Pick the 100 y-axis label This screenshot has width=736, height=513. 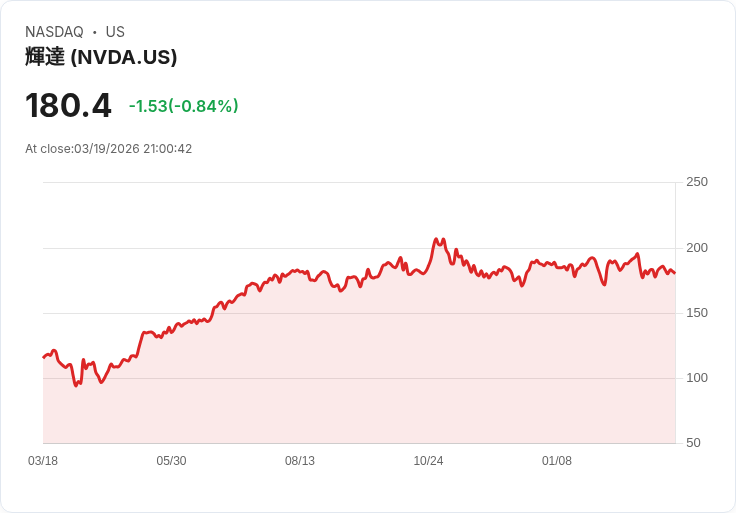click(x=696, y=378)
